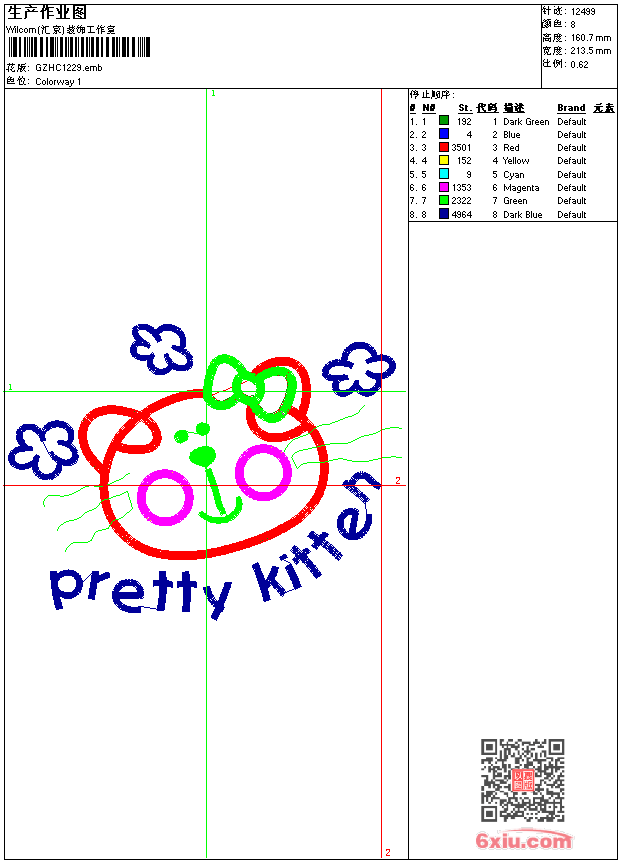Click stitch count 1353 in Magenta row
Viewport: 620px width, 860px height.
coord(461,188)
